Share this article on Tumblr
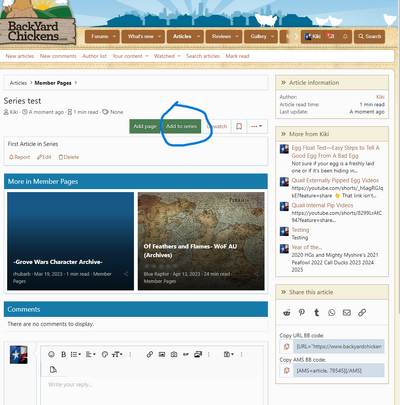 (317, 313)
